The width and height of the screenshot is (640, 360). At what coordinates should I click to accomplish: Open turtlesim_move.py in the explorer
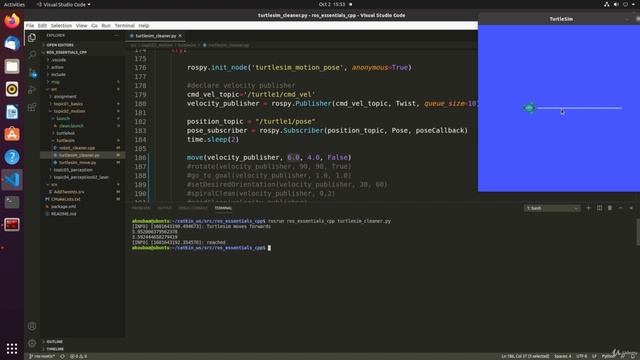coord(78,162)
